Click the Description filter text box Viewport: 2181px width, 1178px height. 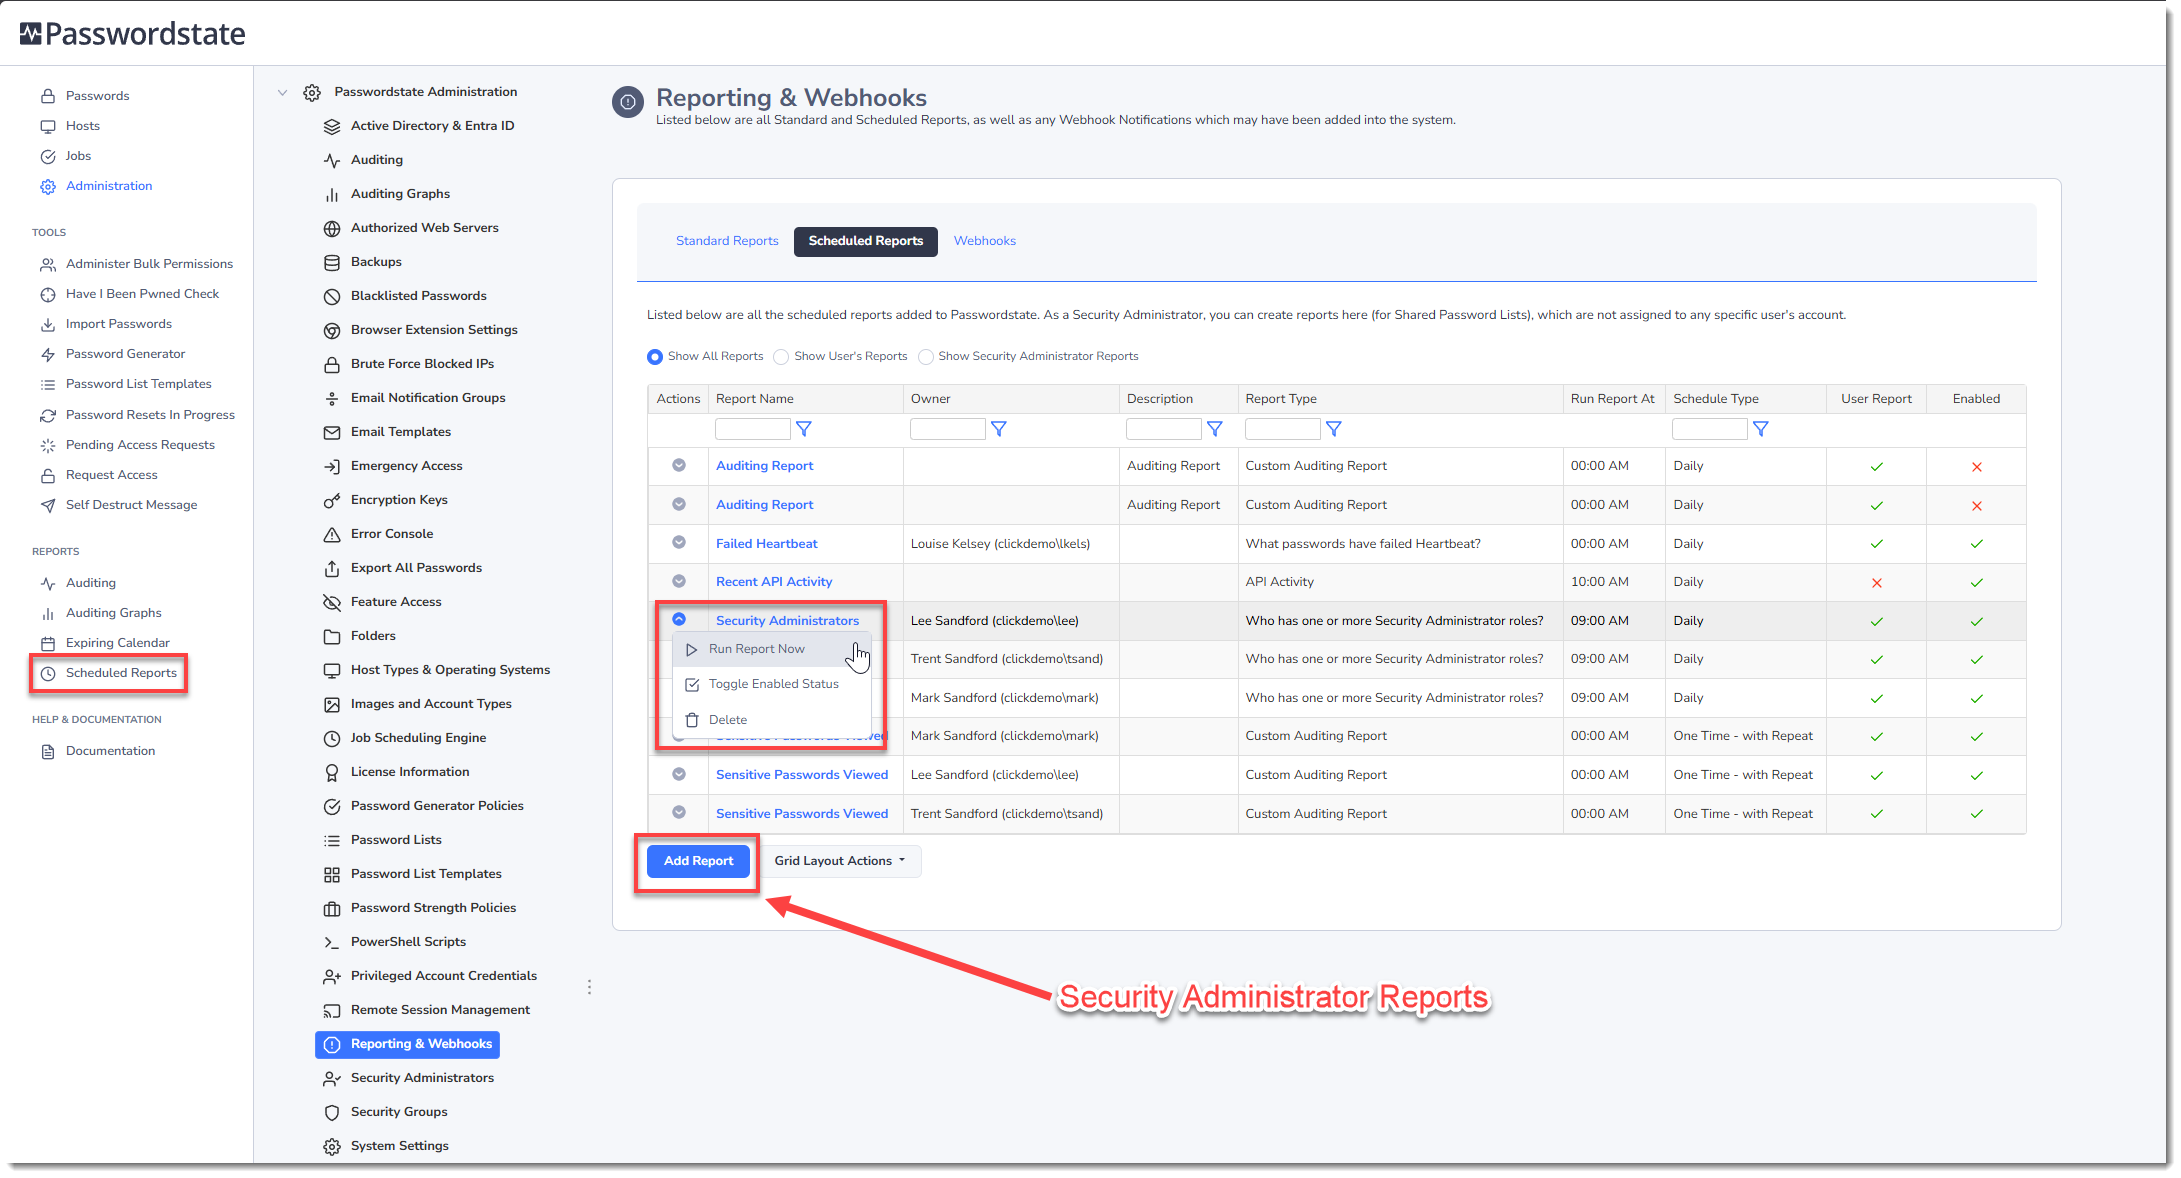pos(1164,429)
